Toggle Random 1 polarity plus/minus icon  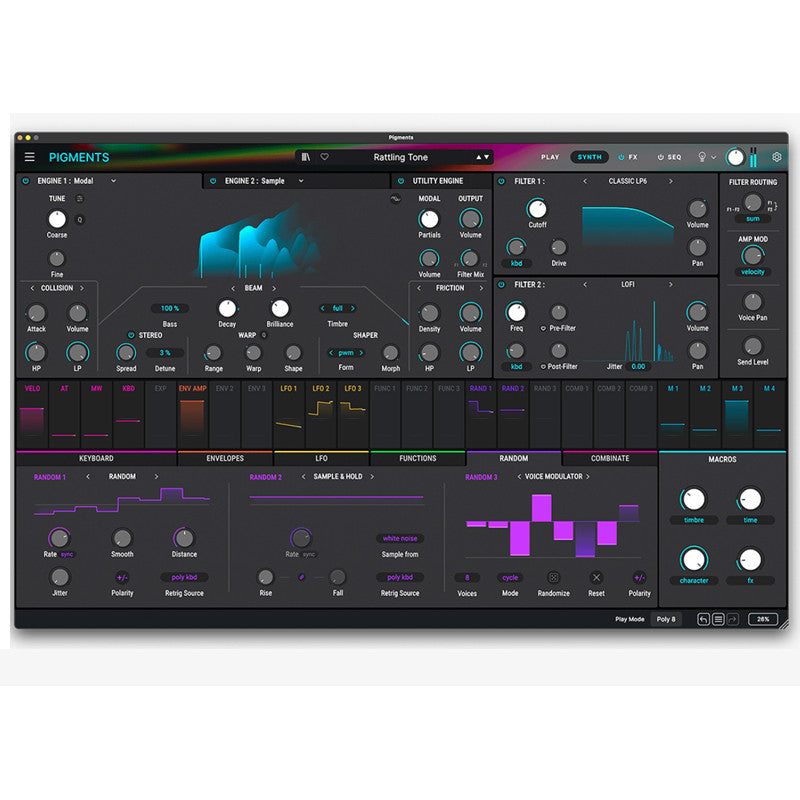(122, 578)
